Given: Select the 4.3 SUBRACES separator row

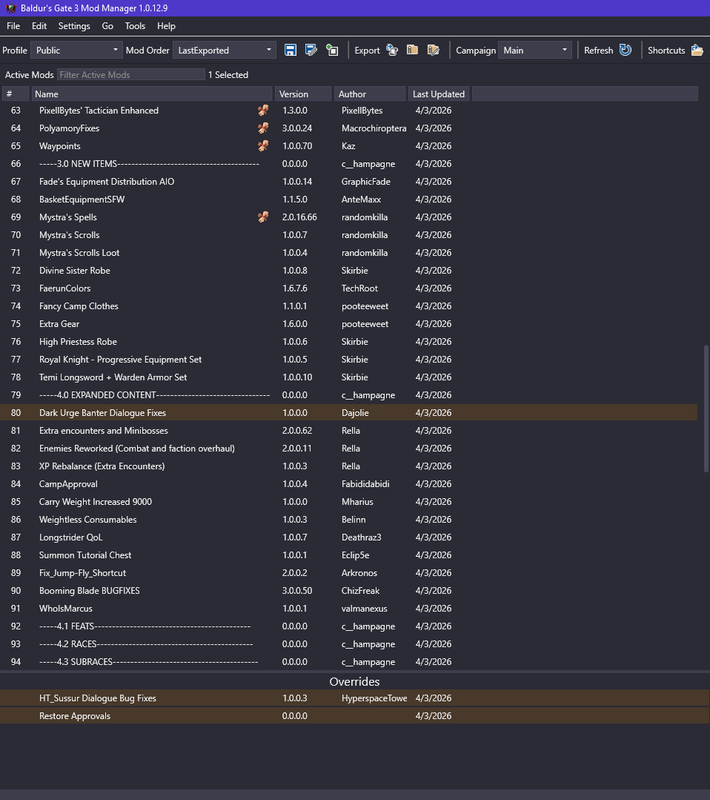Looking at the screenshot, I should [349, 662].
